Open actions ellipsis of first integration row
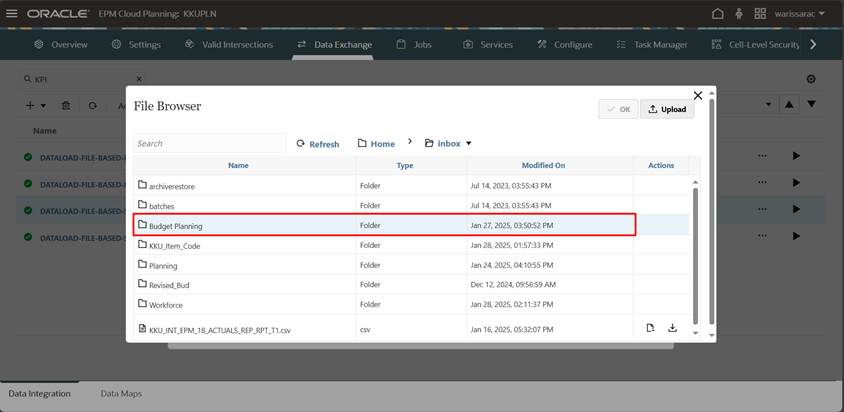Image resolution: width=844 pixels, height=412 pixels. coord(762,156)
